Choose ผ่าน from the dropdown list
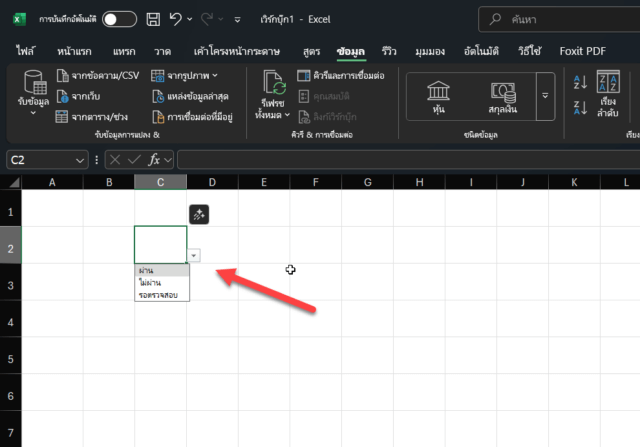This screenshot has height=447, width=640. (162, 270)
